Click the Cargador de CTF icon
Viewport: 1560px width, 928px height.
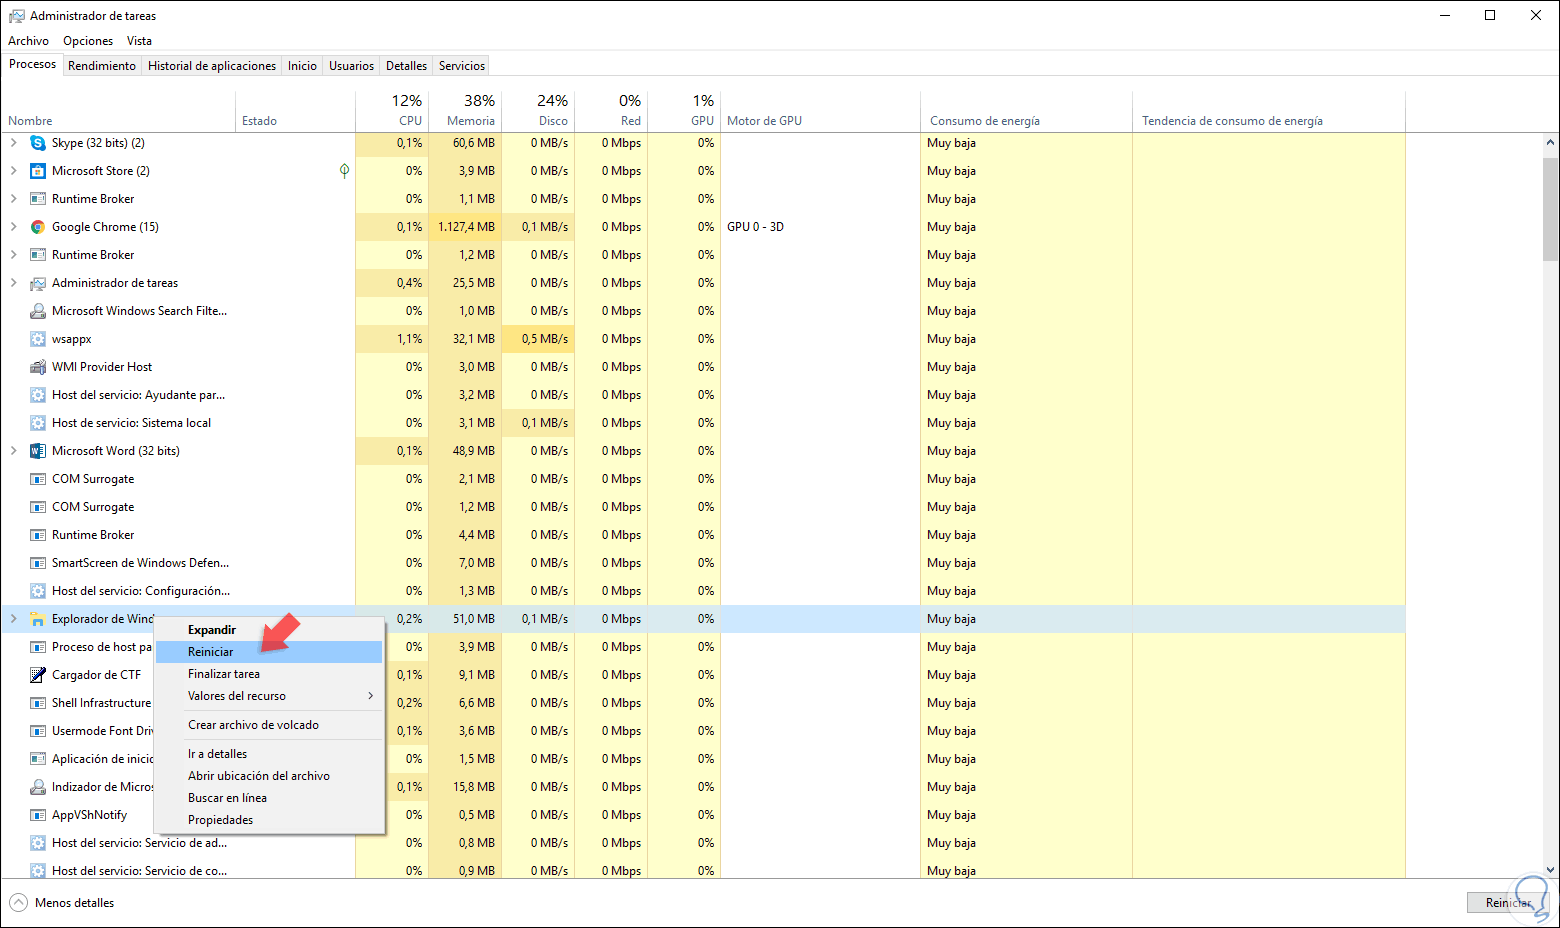coord(38,675)
